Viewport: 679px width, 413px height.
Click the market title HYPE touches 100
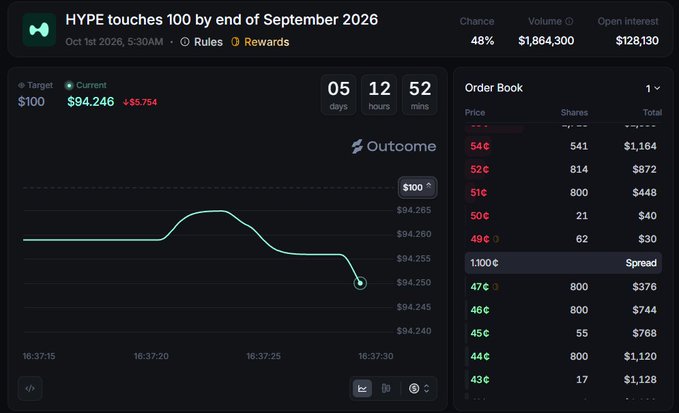[222, 19]
